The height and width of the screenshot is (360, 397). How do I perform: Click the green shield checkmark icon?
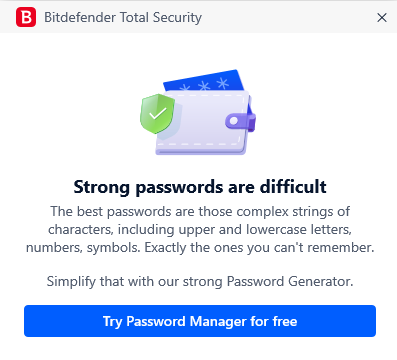coord(157,113)
